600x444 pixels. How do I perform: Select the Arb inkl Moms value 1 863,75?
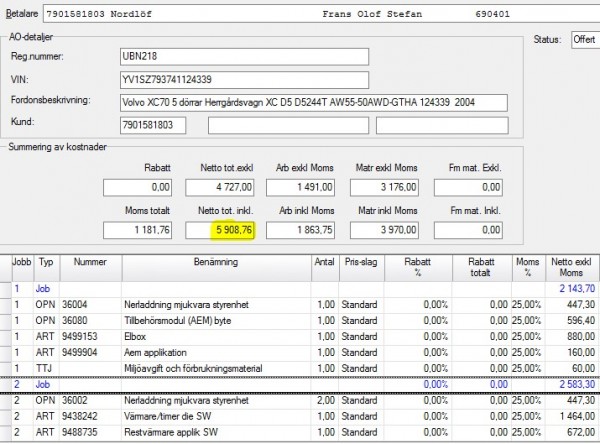click(300, 230)
